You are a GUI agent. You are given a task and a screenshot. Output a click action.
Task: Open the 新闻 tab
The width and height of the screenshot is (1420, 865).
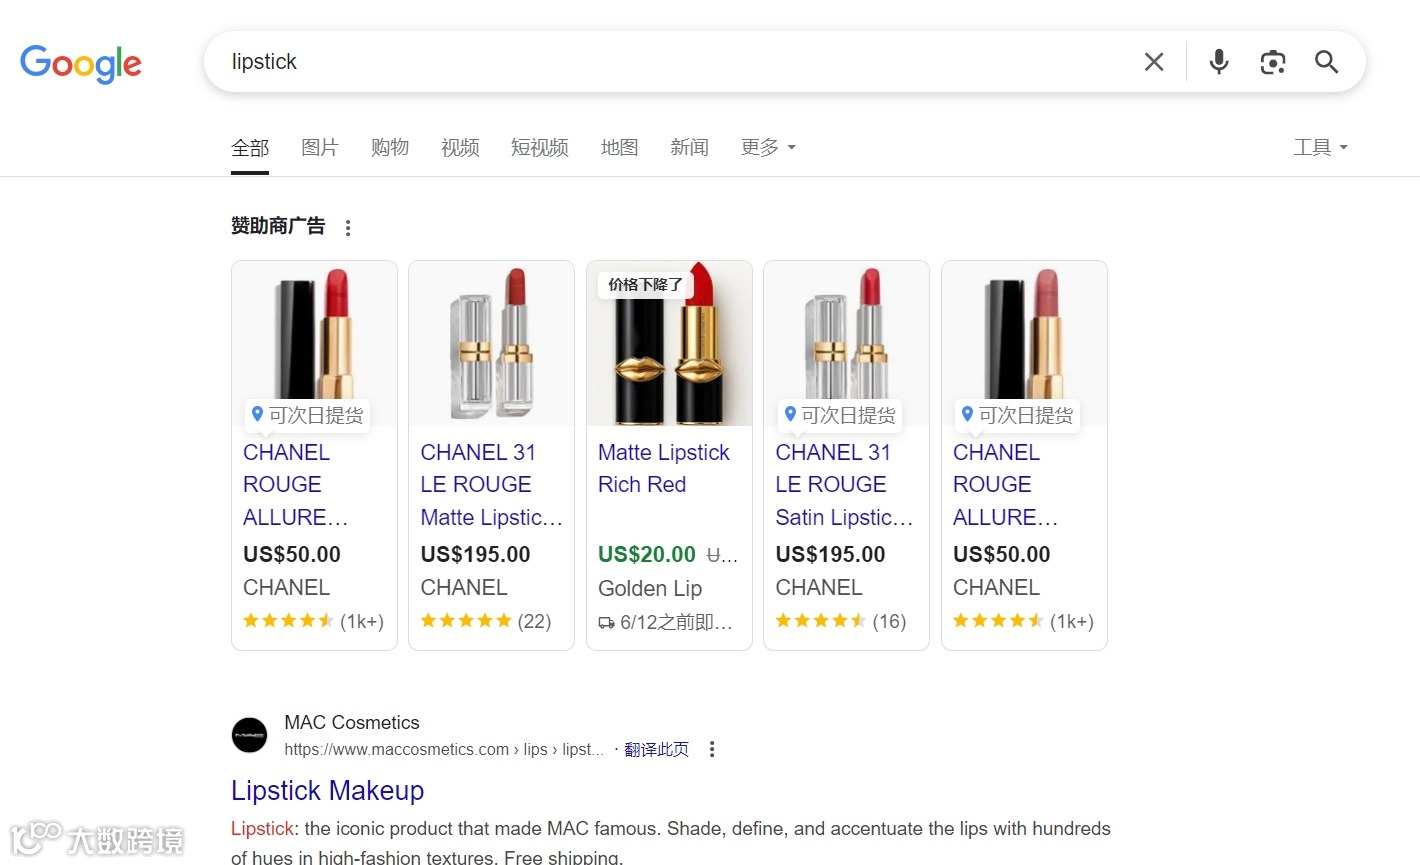690,148
